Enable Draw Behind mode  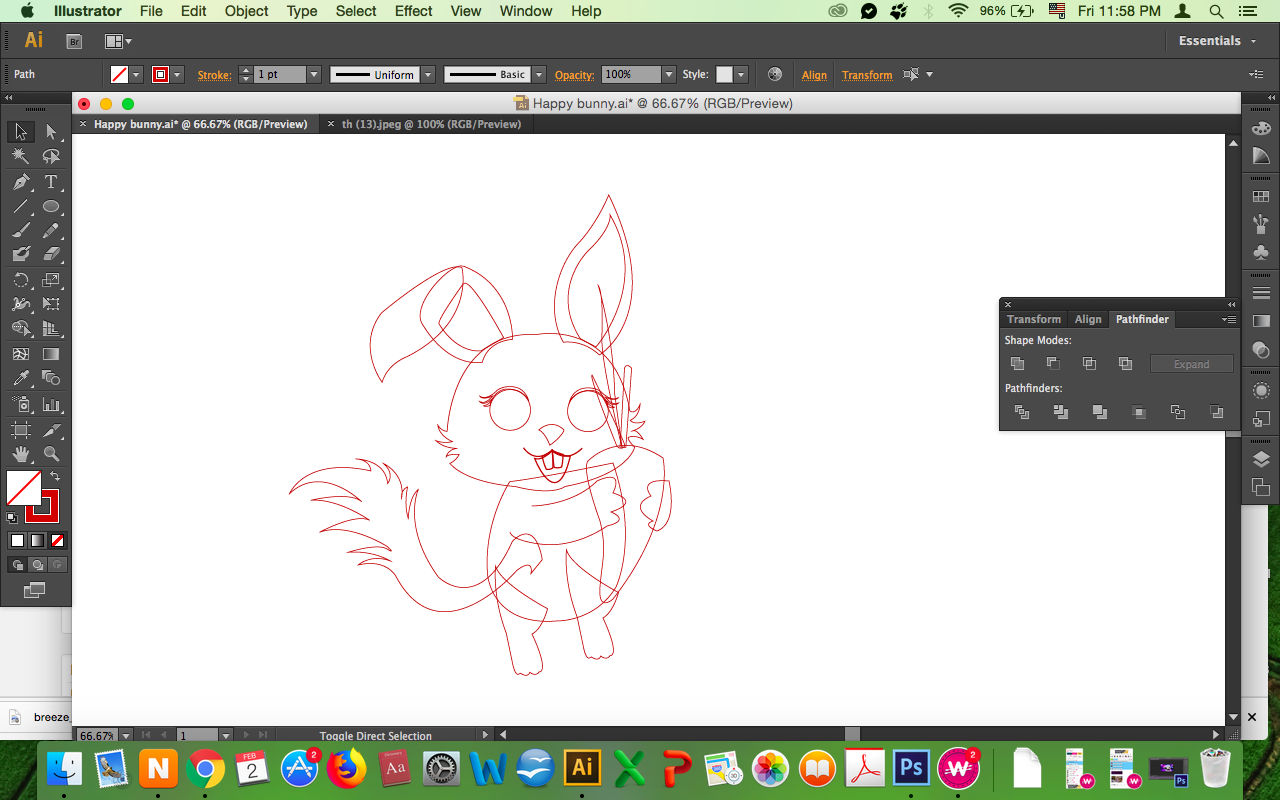37,565
